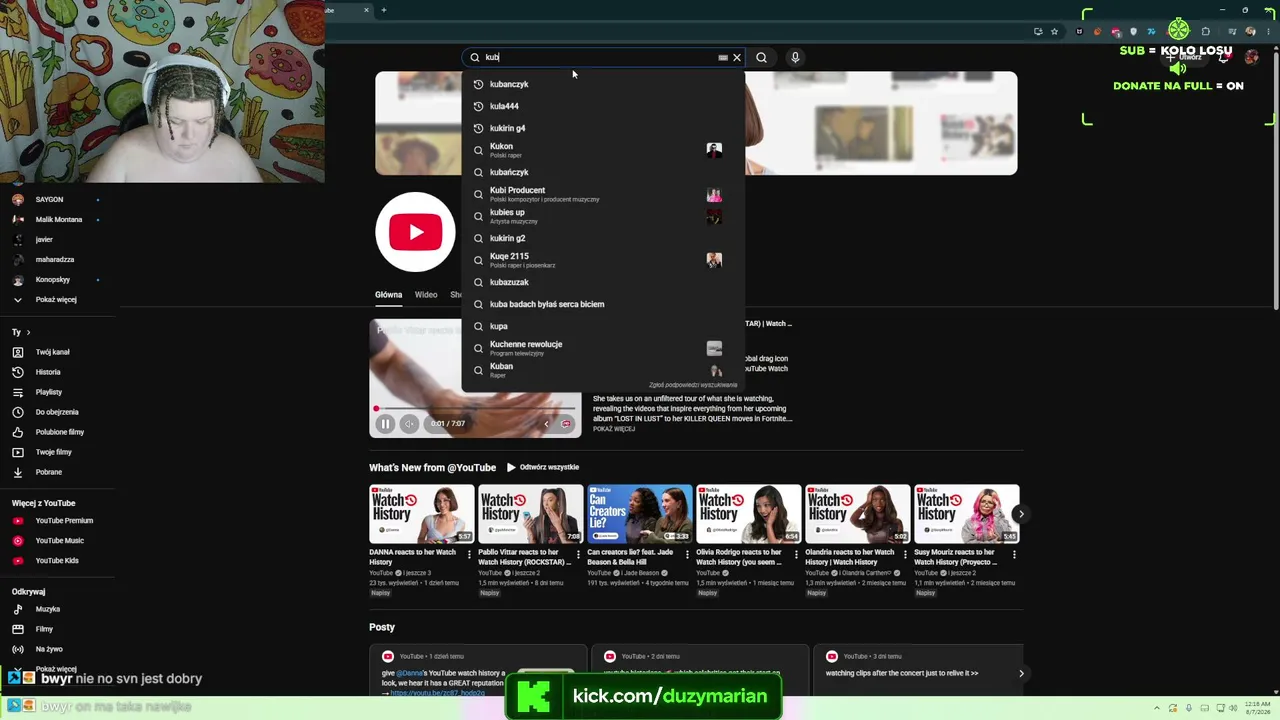
Task: Open options menu for Pabllo Vittar video
Action: (578, 554)
